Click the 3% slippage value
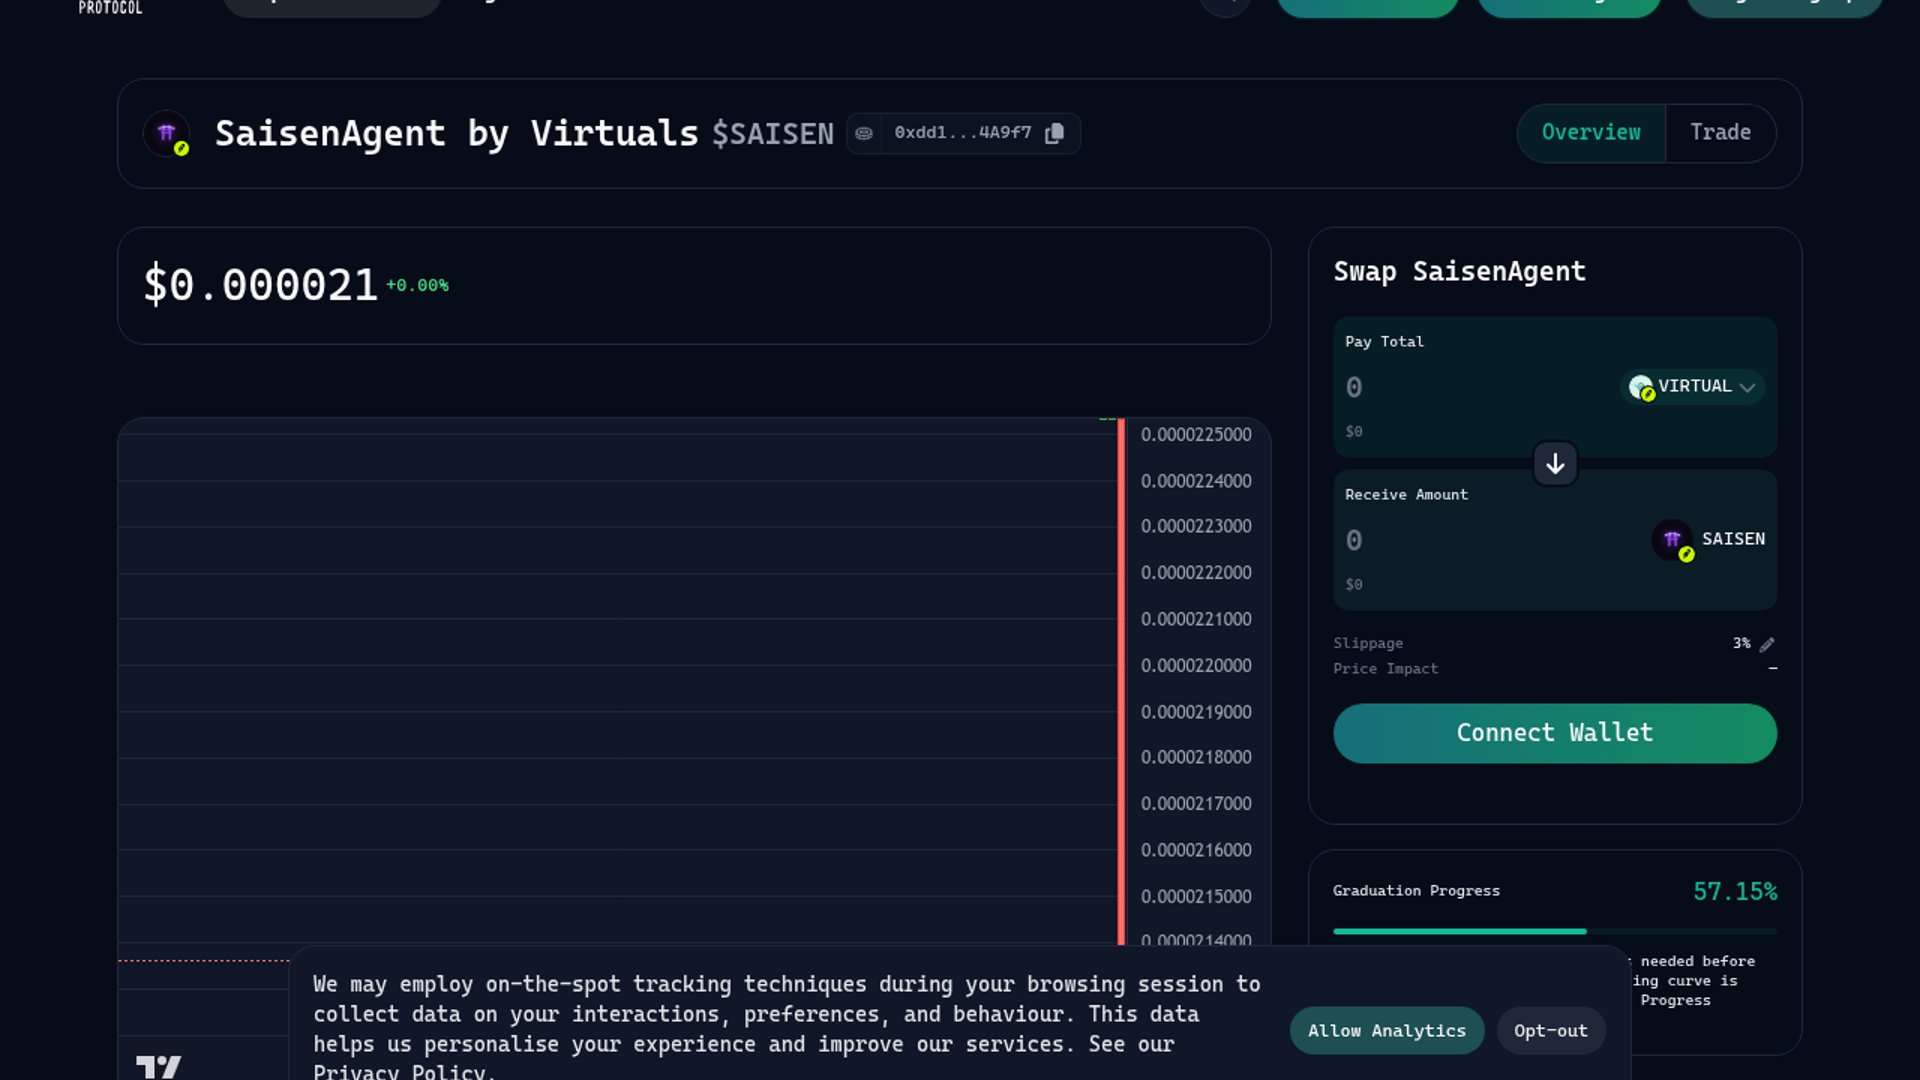Screen dimensions: 1920x1080 tap(1741, 644)
